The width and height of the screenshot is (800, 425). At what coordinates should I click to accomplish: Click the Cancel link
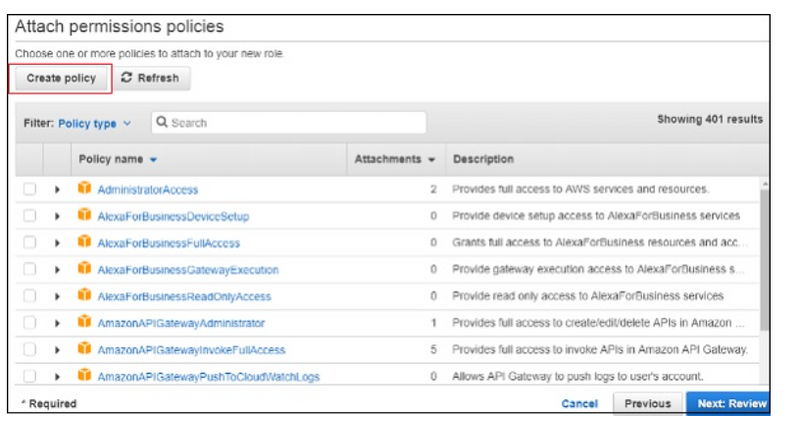pos(580,404)
